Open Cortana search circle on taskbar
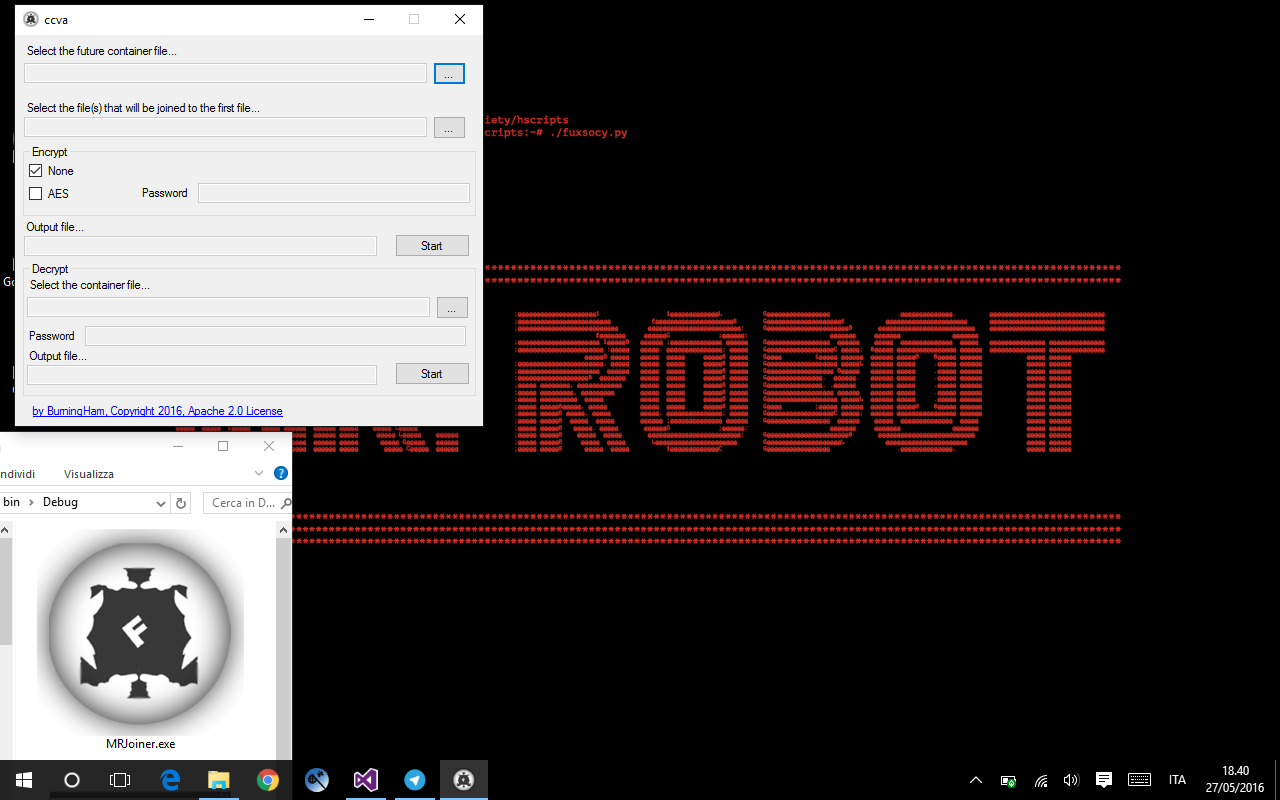 pos(72,780)
